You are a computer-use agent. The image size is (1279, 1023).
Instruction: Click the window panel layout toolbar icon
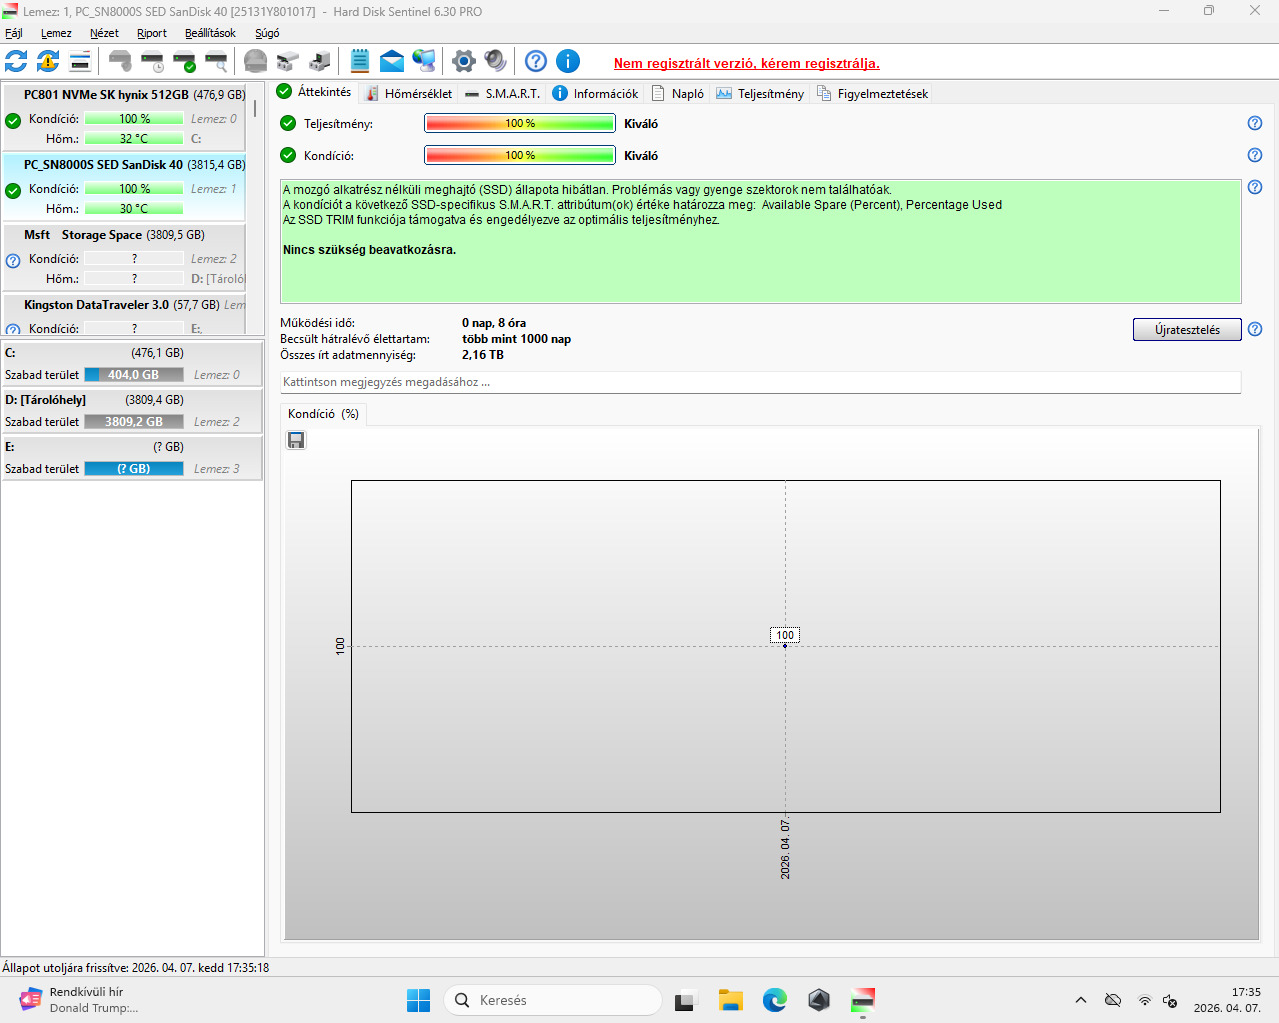point(80,61)
